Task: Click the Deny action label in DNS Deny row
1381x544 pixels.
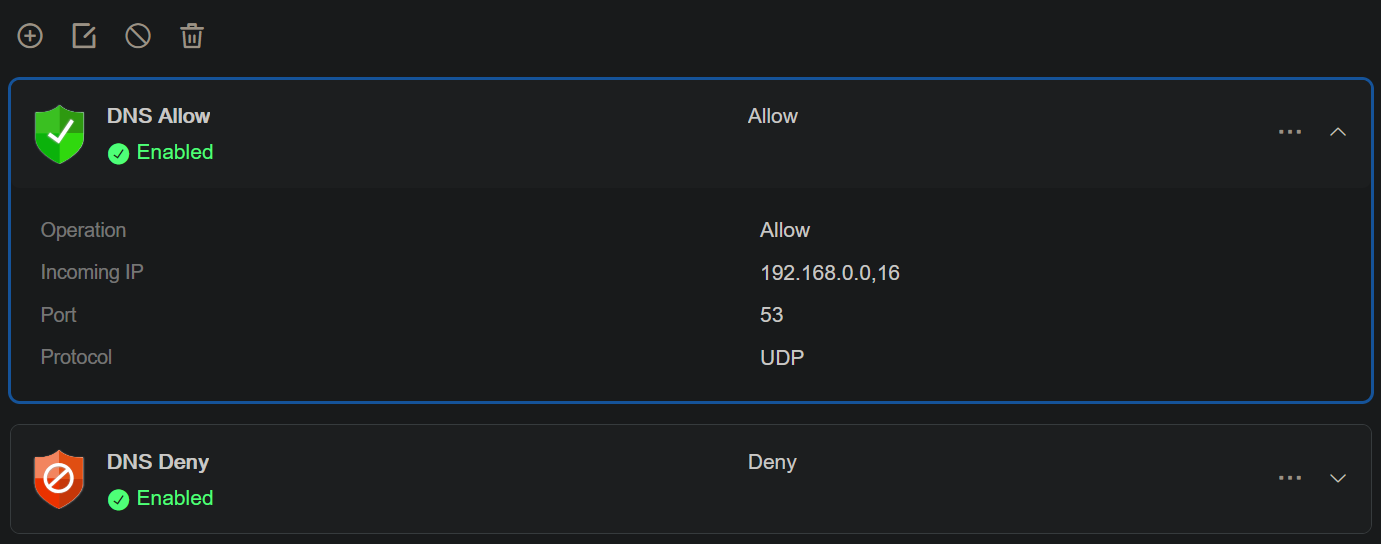Action: pyautogui.click(x=772, y=462)
